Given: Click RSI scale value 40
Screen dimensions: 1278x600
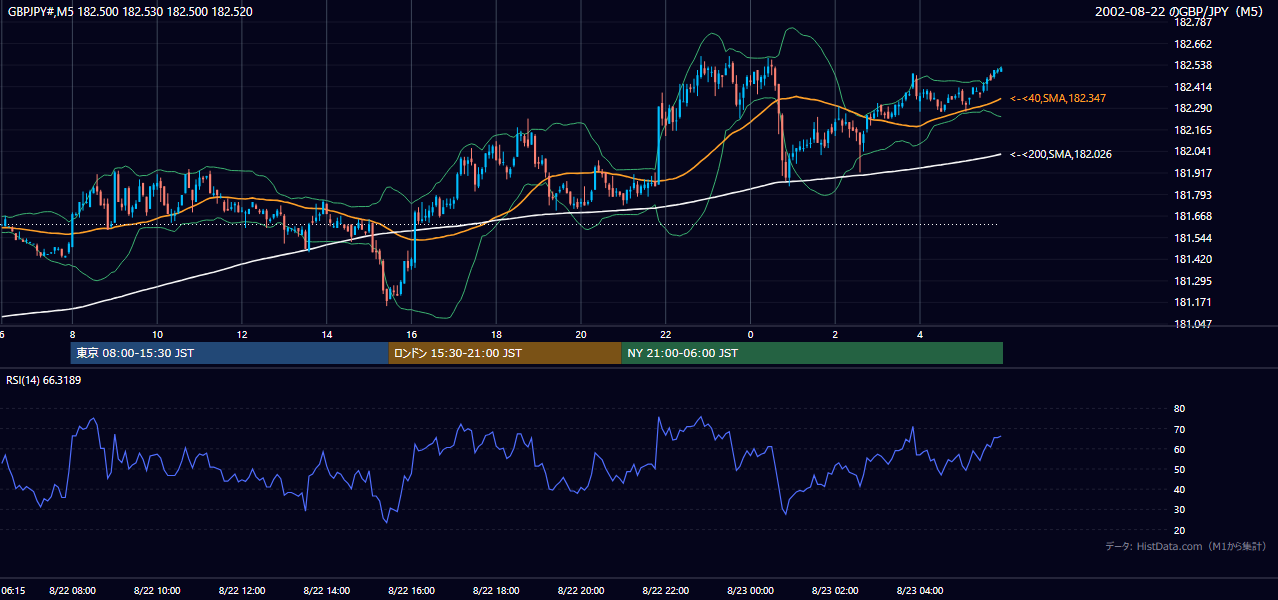Looking at the screenshot, I should tap(1179, 489).
